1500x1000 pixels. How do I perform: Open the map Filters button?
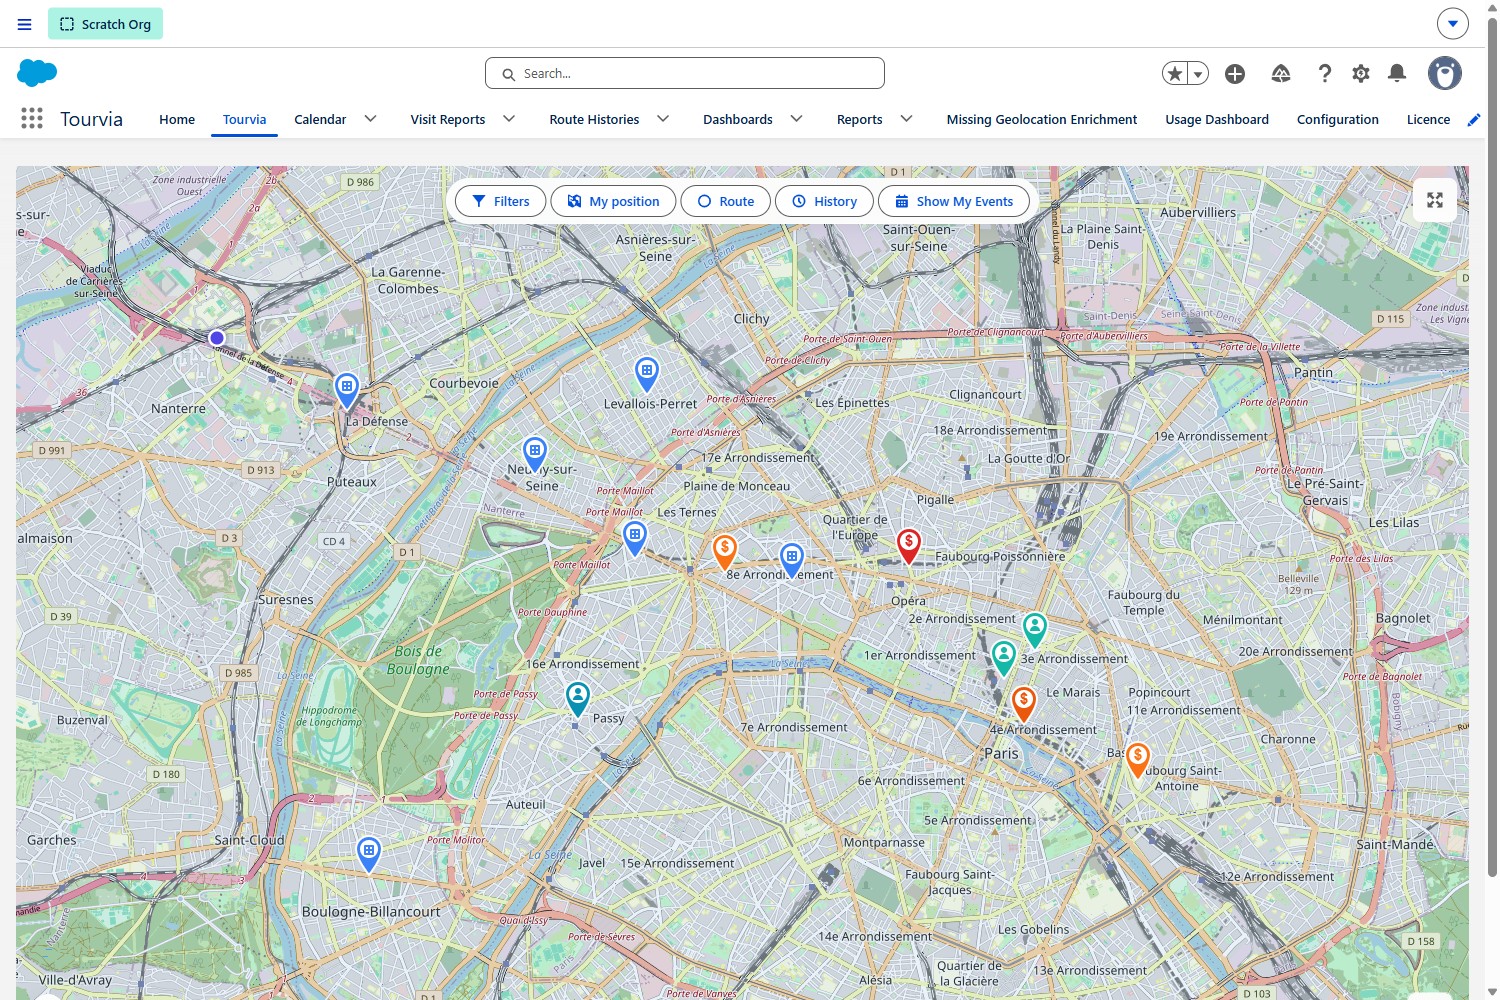[x=500, y=201]
